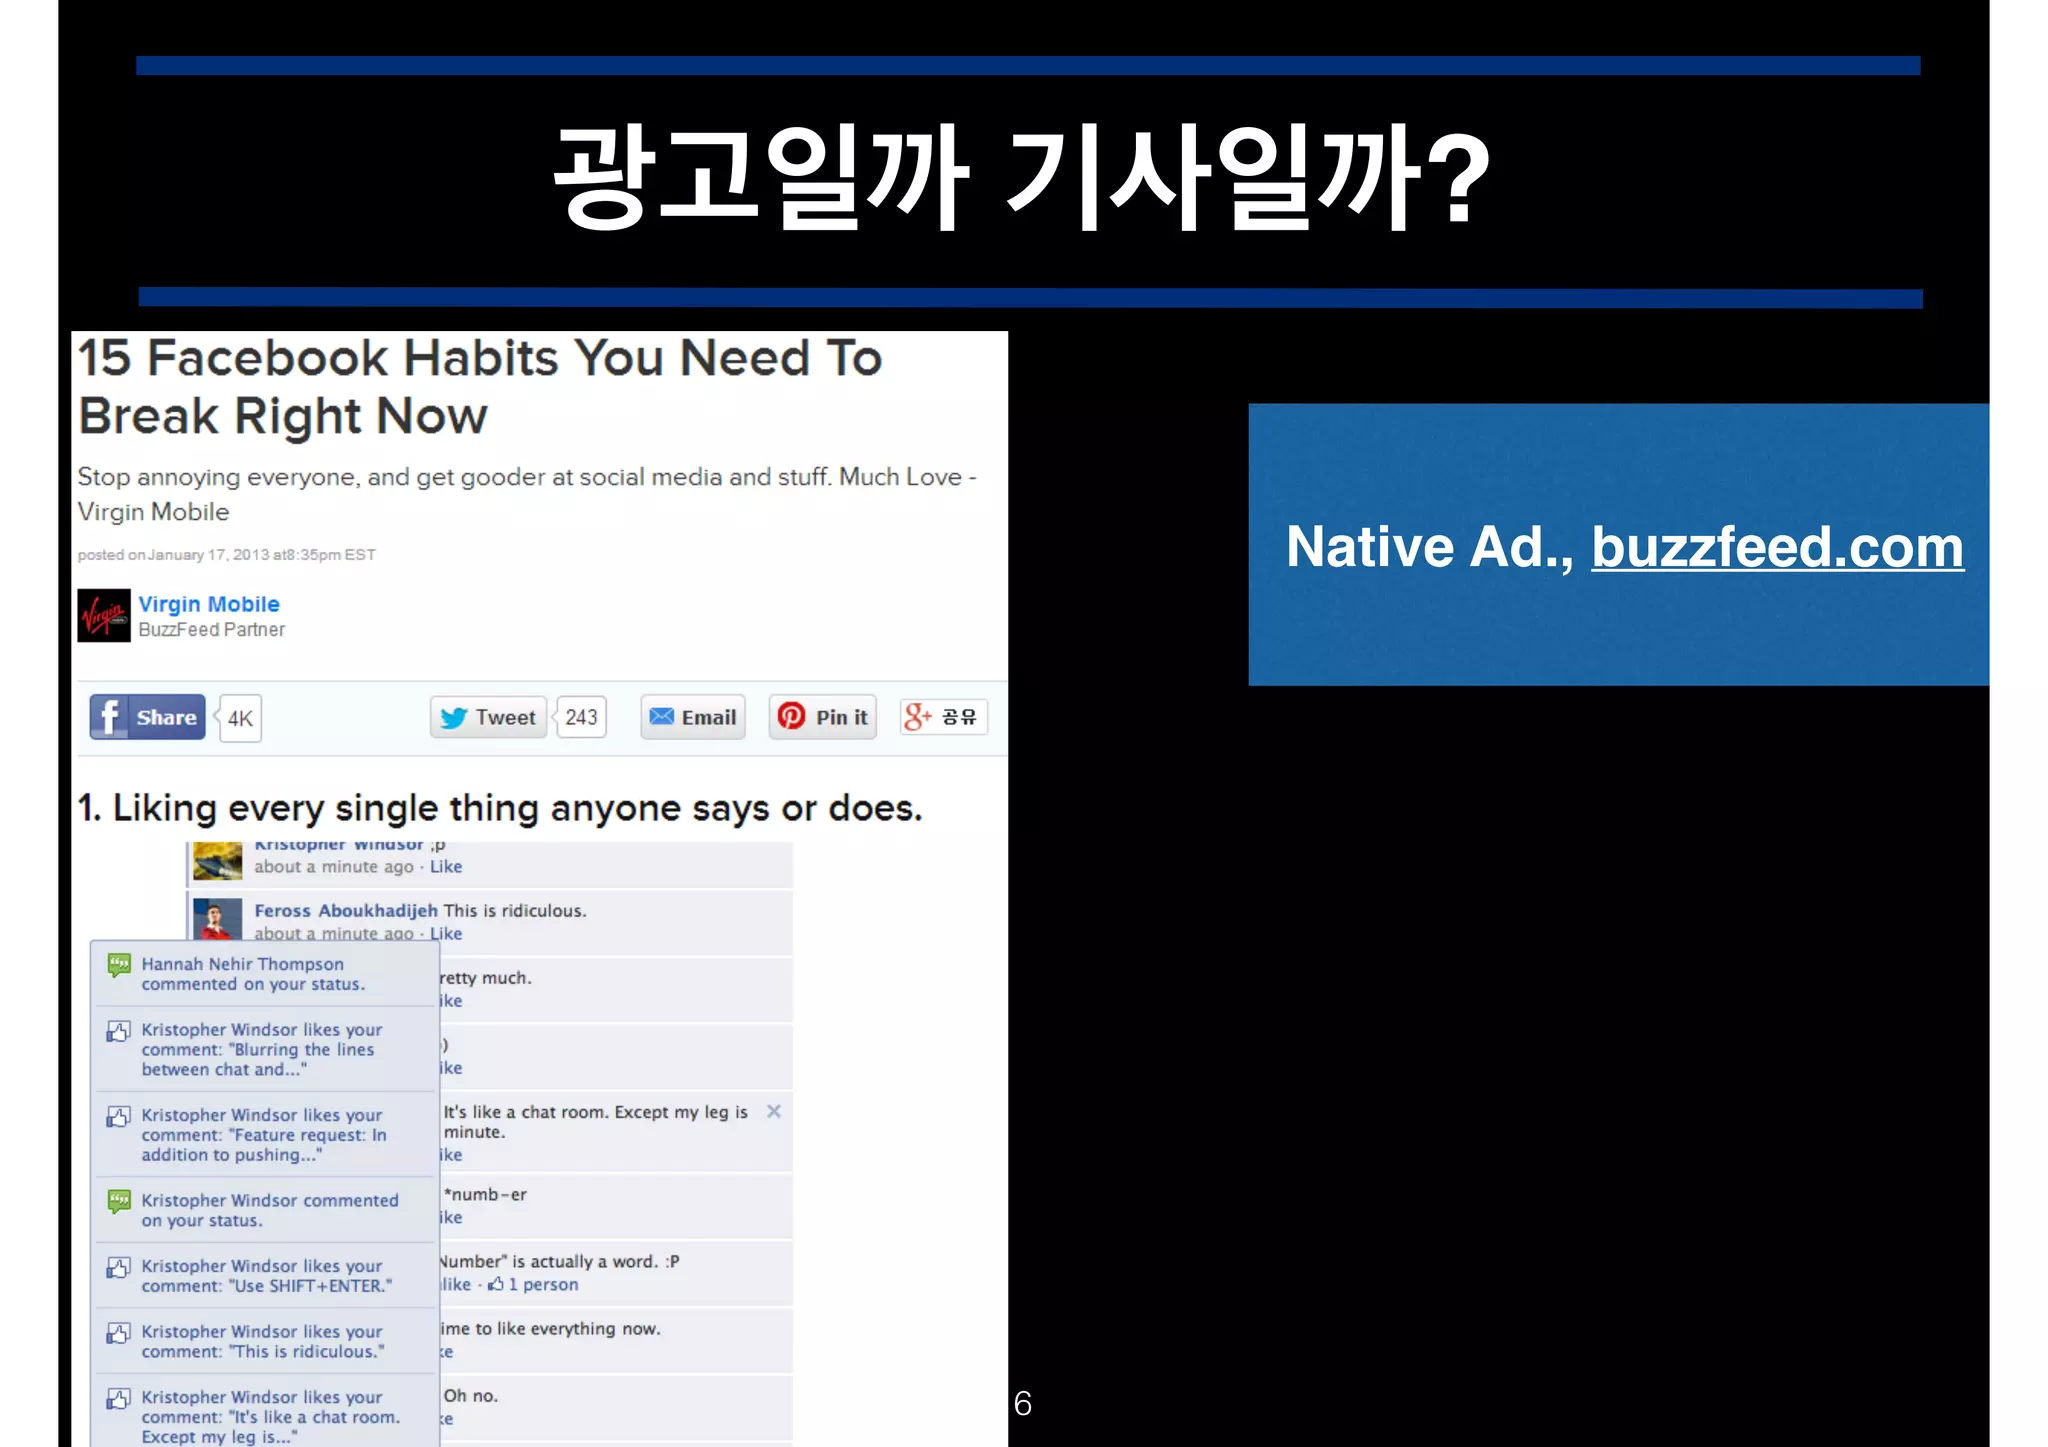2048x1447 pixels.
Task: Open Hannah Nehir Thompson commented notification
Action: [x=266, y=974]
